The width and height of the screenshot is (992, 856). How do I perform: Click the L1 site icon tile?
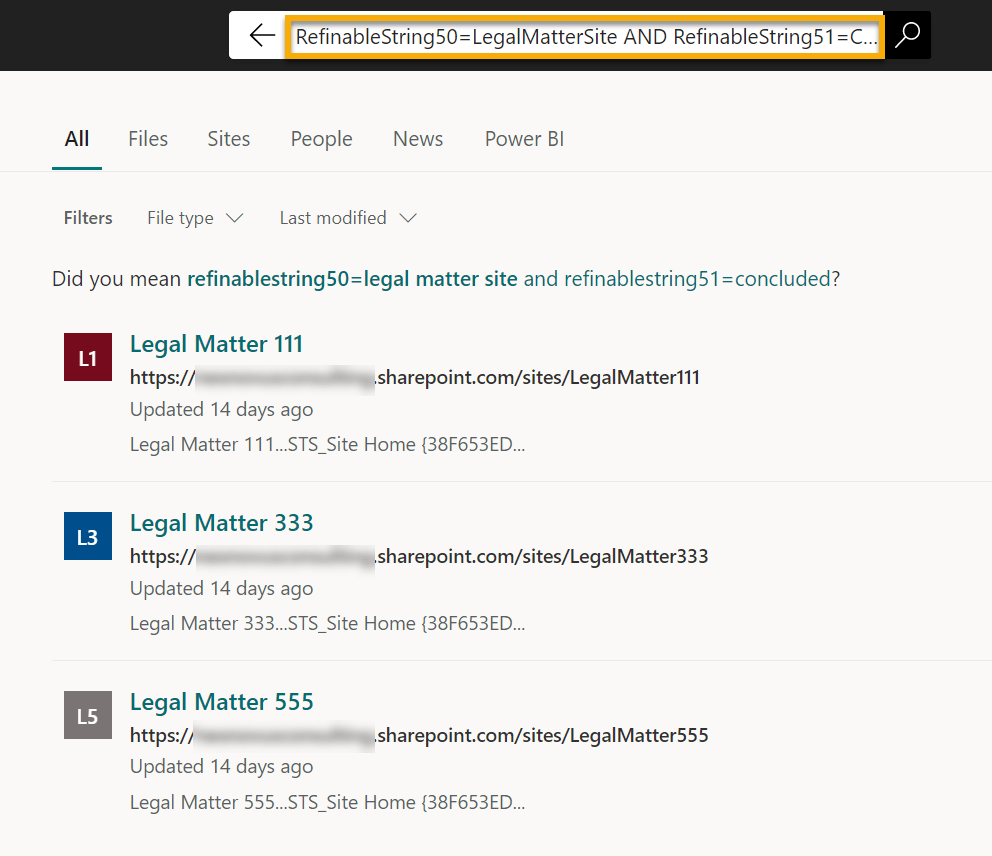click(x=88, y=357)
